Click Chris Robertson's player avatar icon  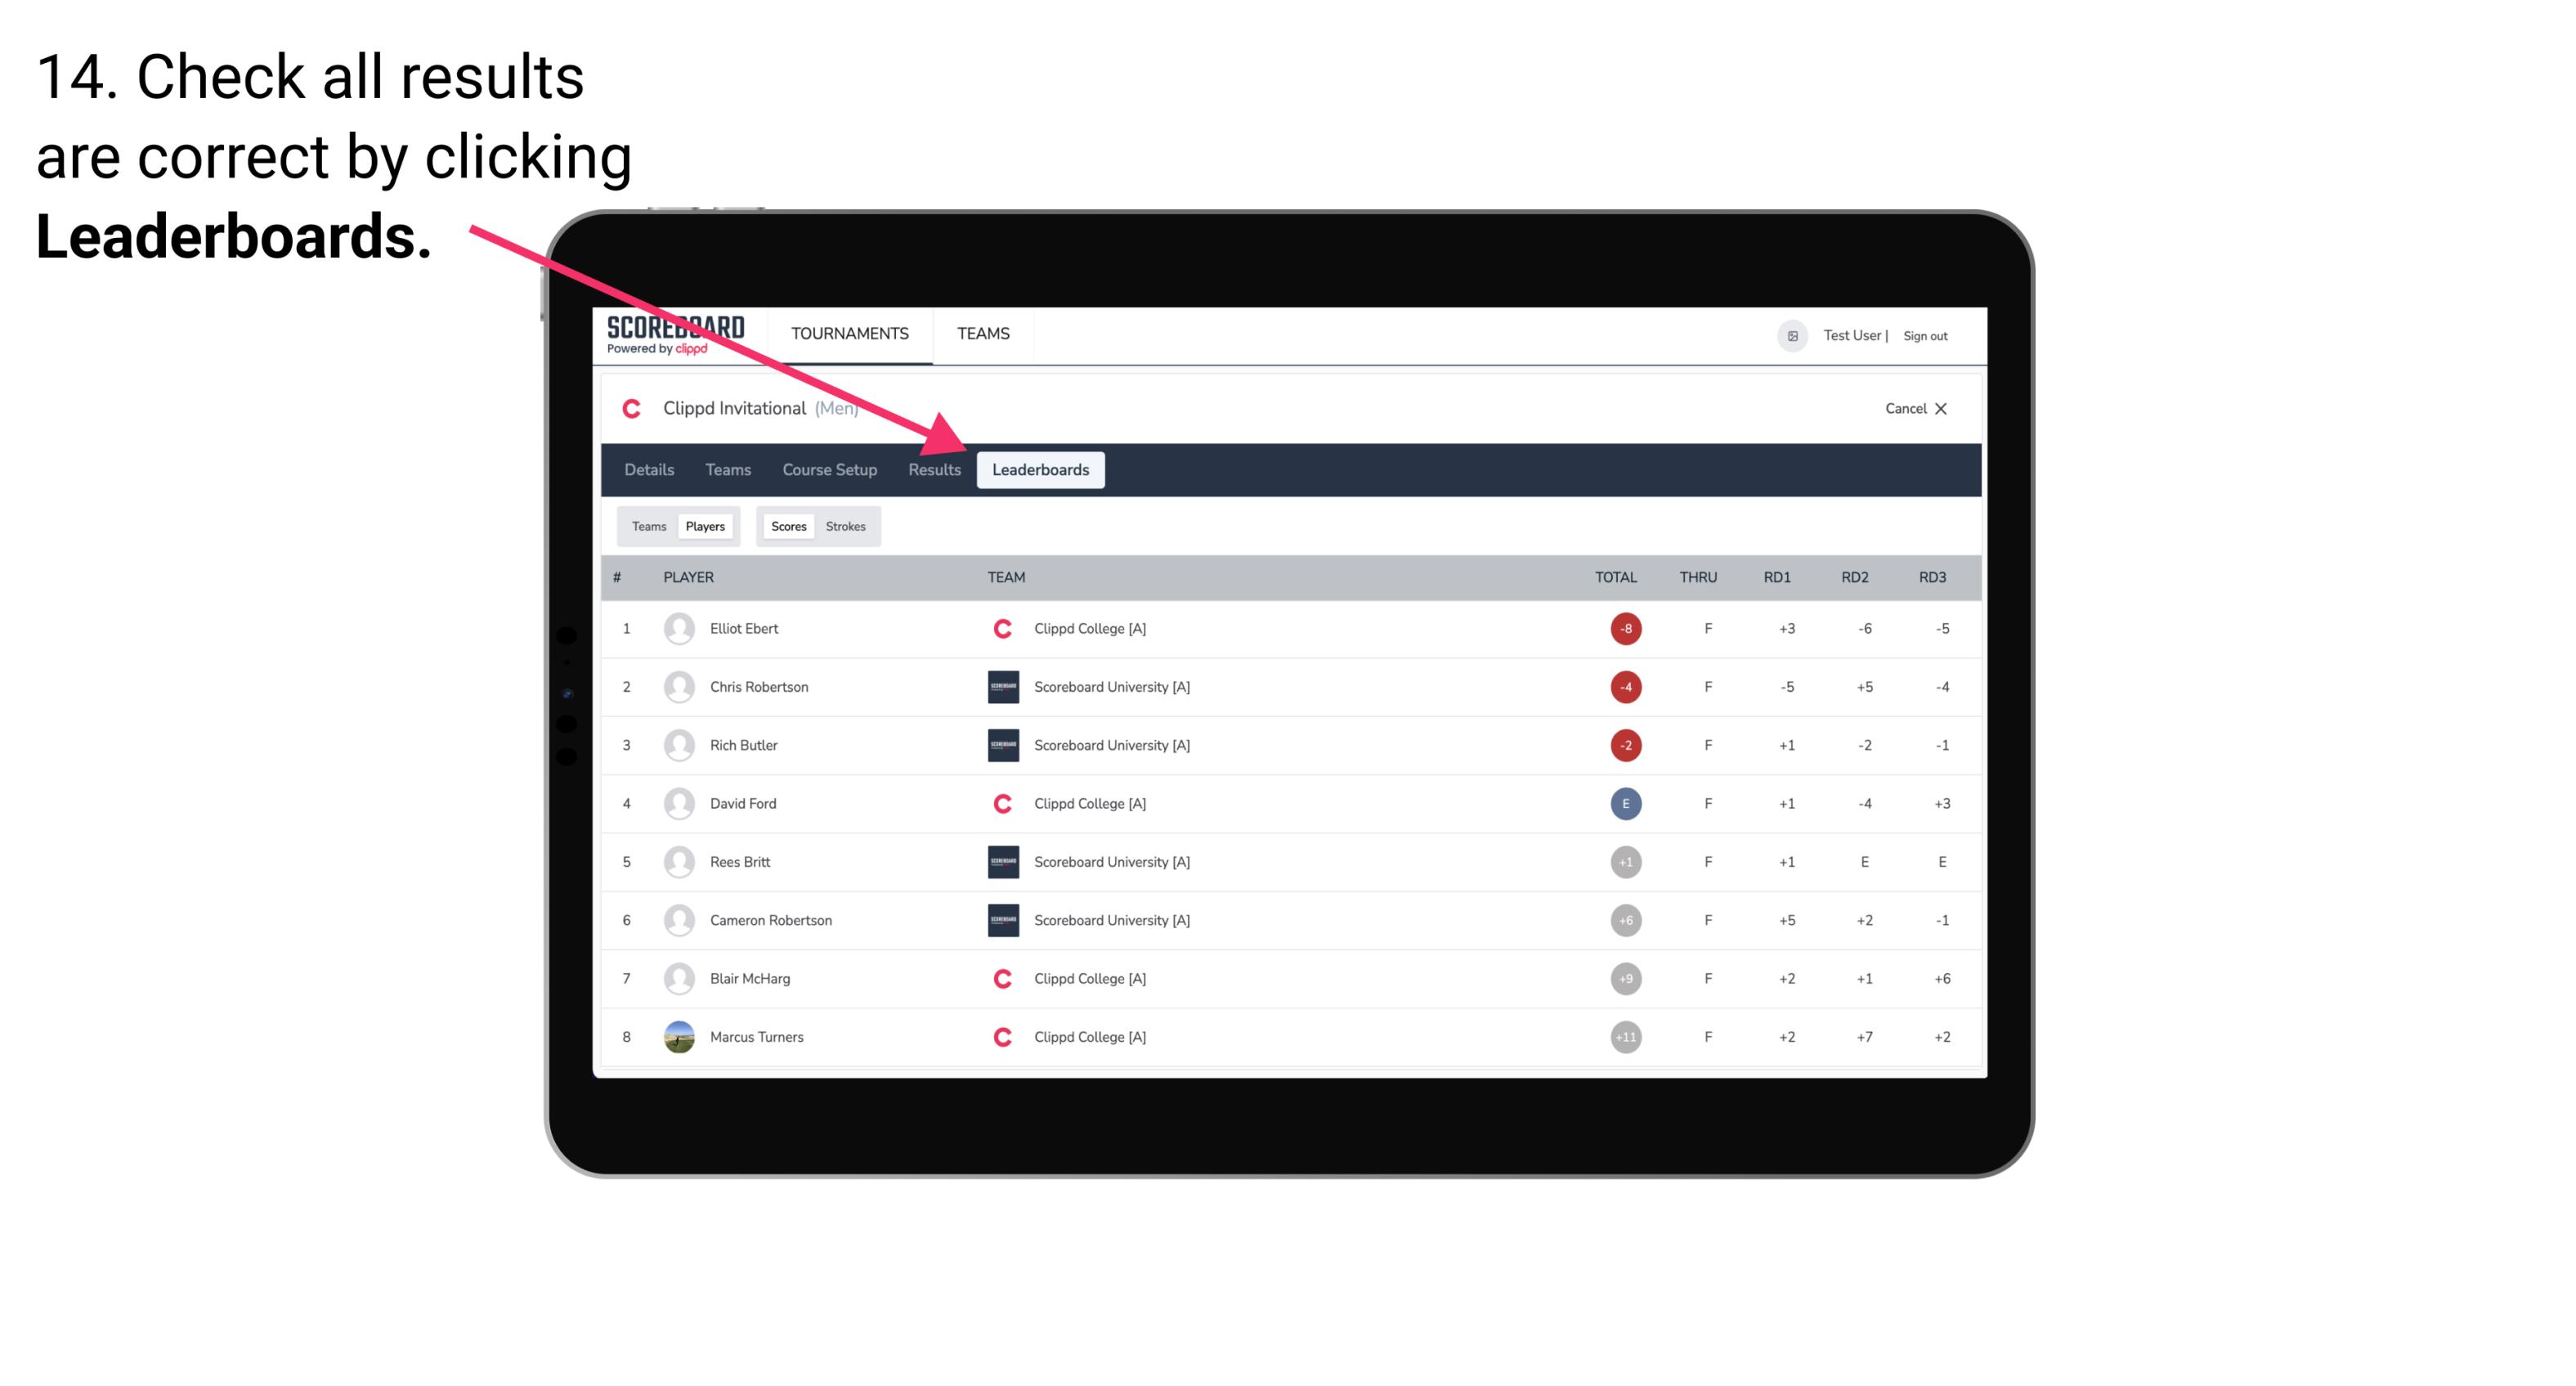(x=675, y=686)
